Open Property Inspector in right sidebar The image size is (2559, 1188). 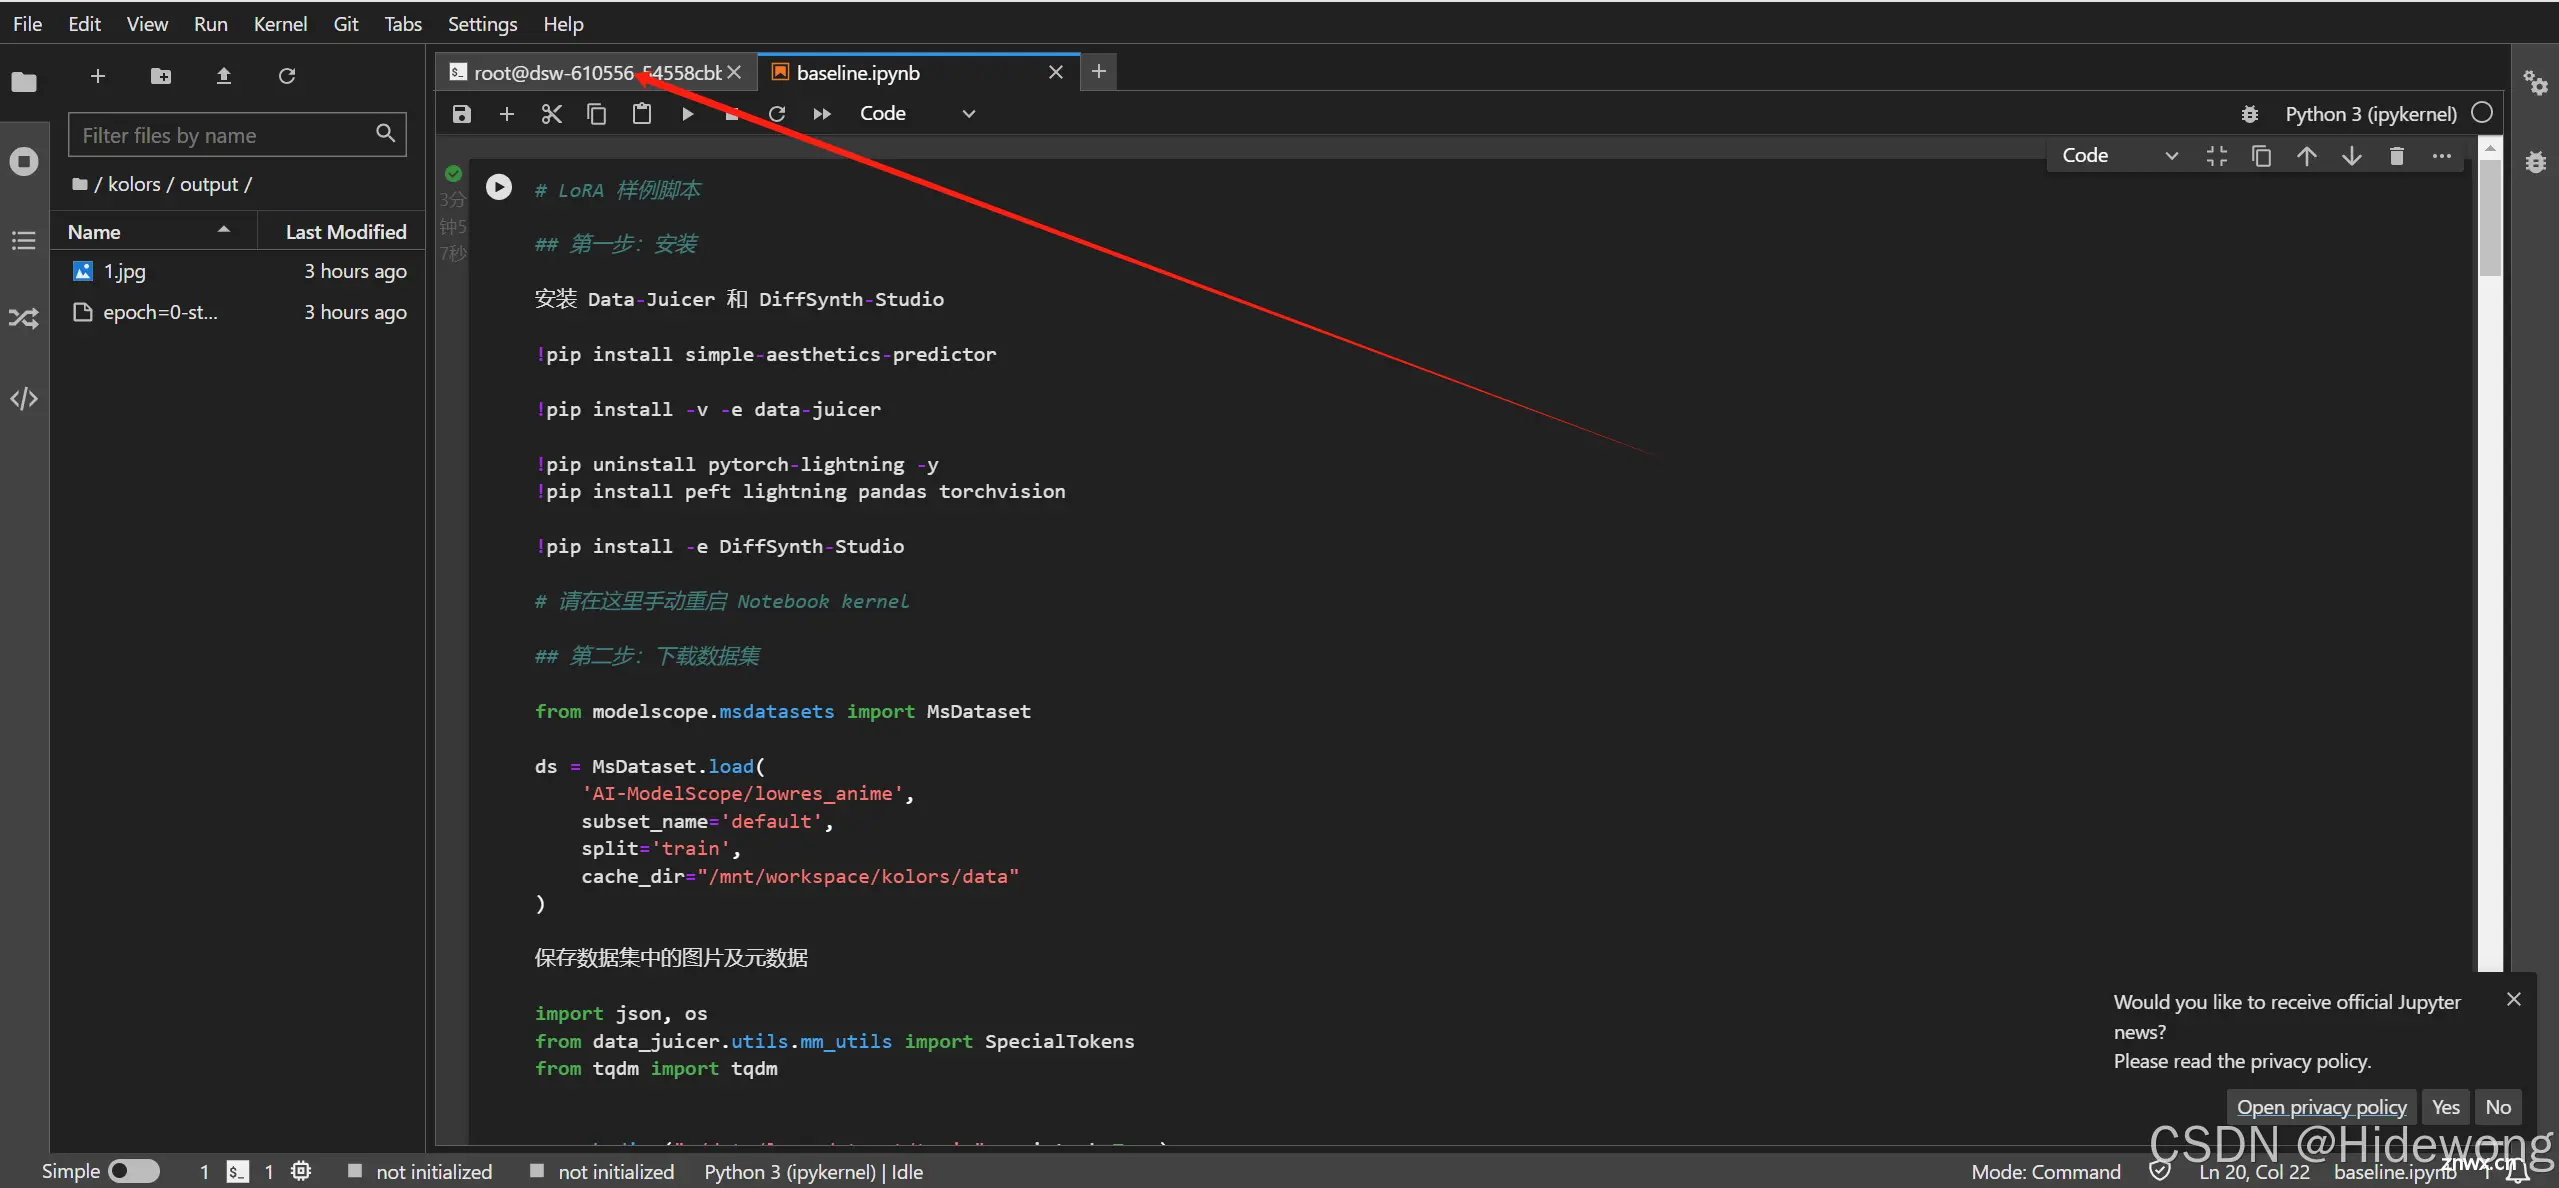(2536, 83)
